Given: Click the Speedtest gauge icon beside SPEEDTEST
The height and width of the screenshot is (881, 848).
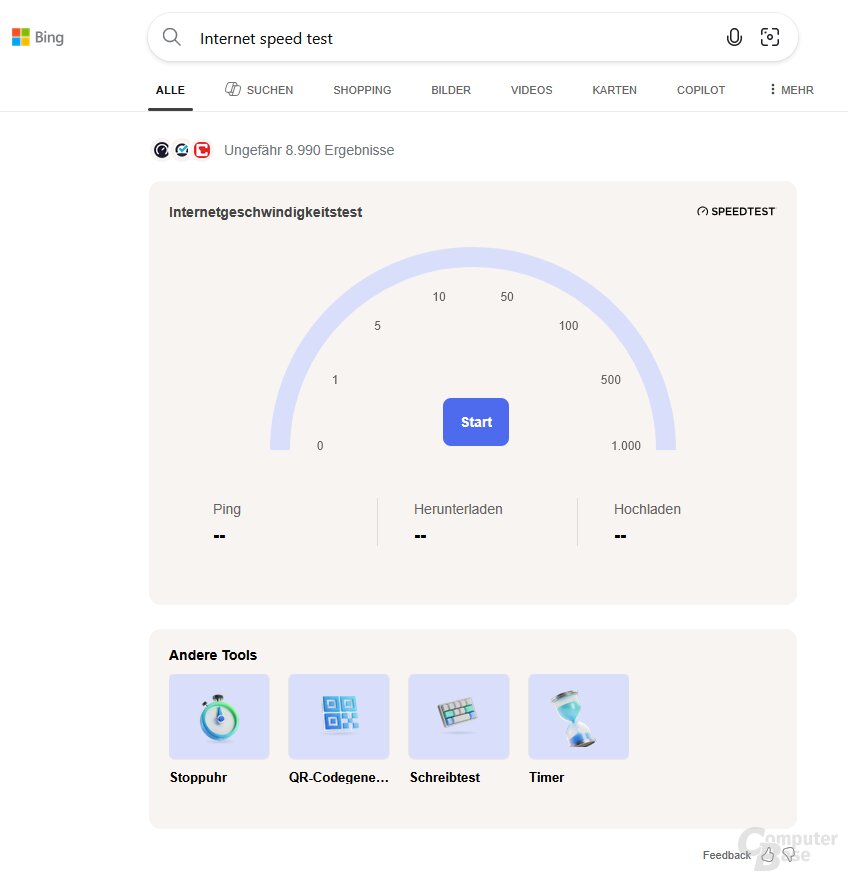Looking at the screenshot, I should (702, 211).
